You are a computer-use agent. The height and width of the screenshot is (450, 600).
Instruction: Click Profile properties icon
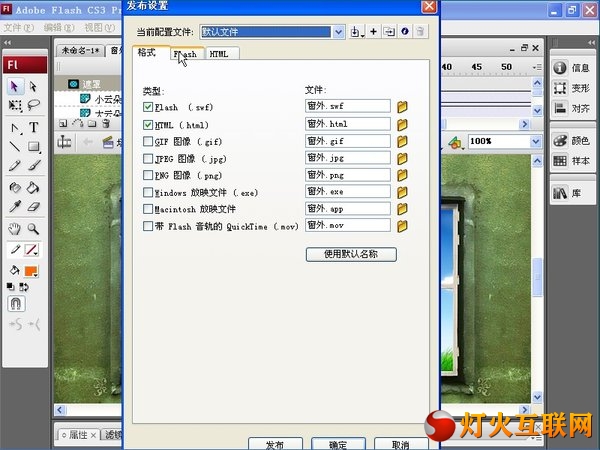click(x=405, y=32)
